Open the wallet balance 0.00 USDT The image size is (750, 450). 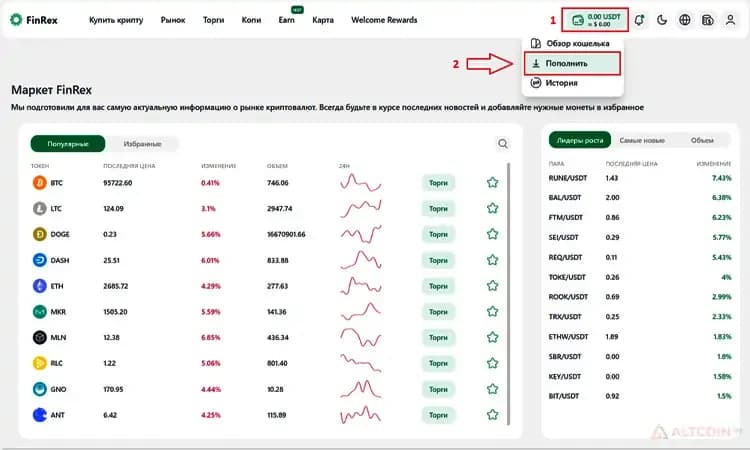coord(596,20)
